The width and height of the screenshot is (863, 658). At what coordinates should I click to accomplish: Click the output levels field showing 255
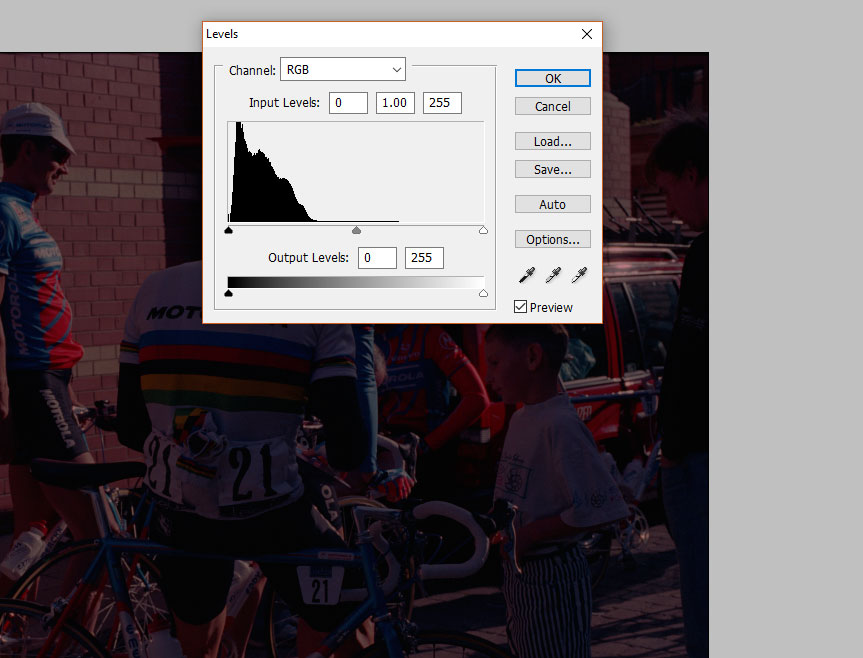pyautogui.click(x=424, y=257)
